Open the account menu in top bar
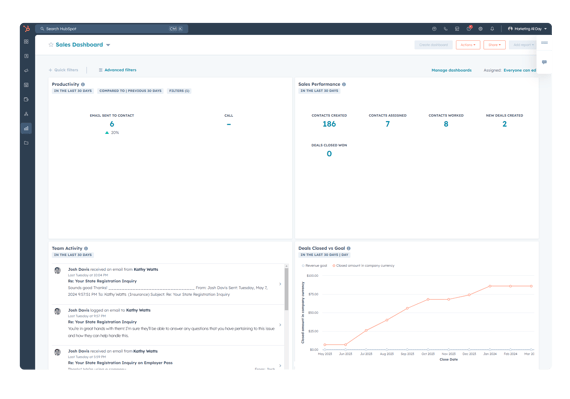Viewport: 570px width, 399px height. 527,29
